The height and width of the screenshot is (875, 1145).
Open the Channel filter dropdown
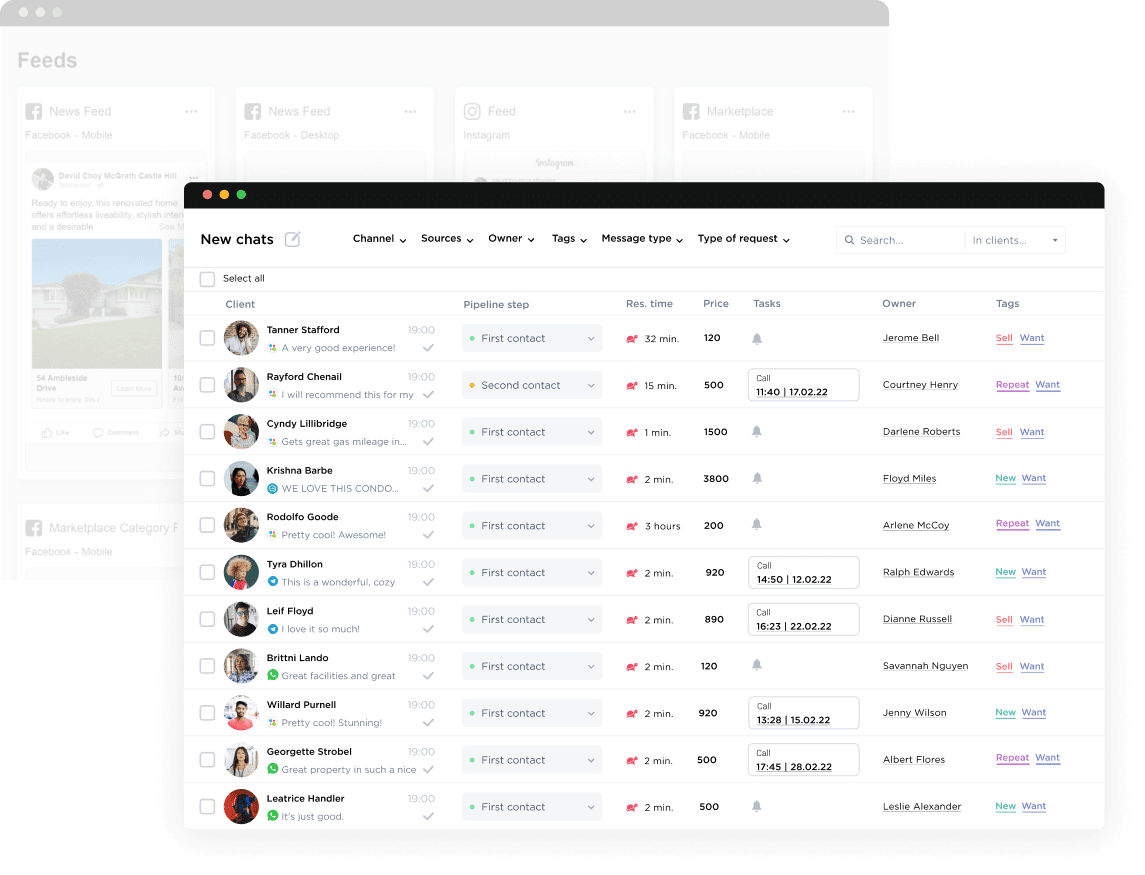coord(379,239)
